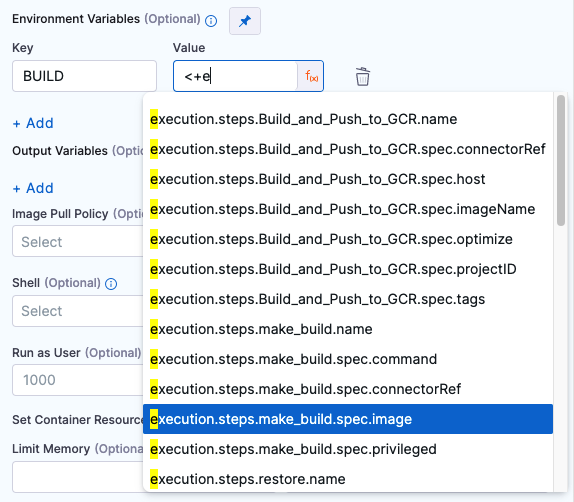Image resolution: width=574 pixels, height=502 pixels.
Task: Click the suggestions list scrollbar thumb
Action: (x=561, y=160)
